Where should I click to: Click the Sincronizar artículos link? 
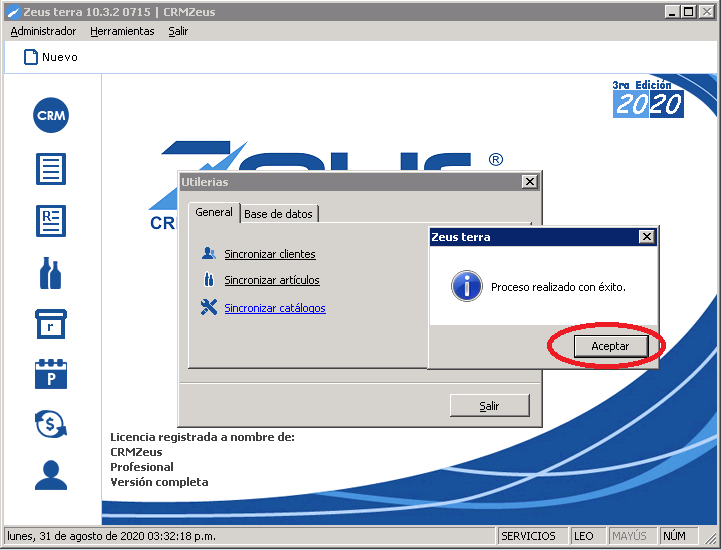click(x=272, y=280)
